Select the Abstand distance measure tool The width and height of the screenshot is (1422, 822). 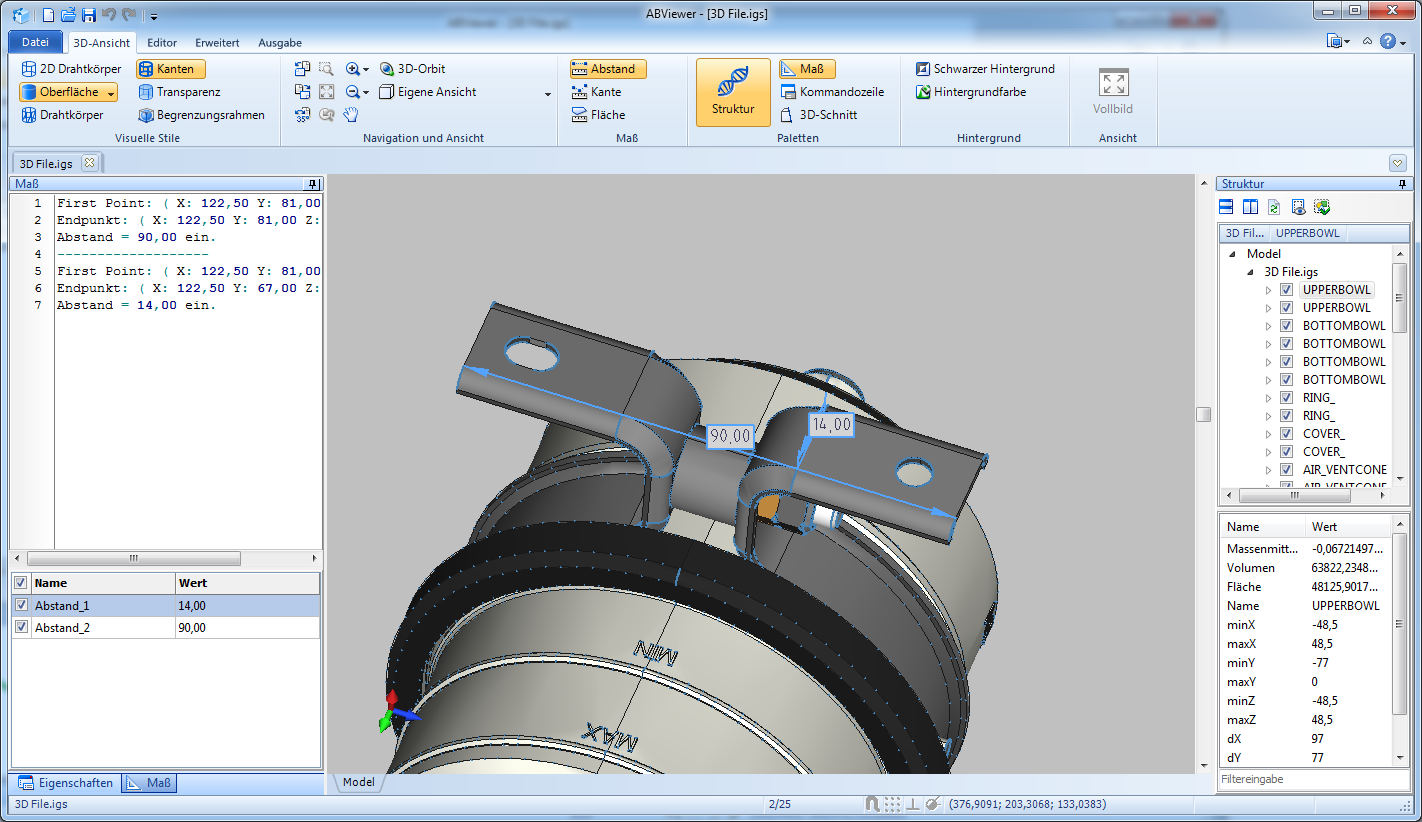click(x=608, y=69)
